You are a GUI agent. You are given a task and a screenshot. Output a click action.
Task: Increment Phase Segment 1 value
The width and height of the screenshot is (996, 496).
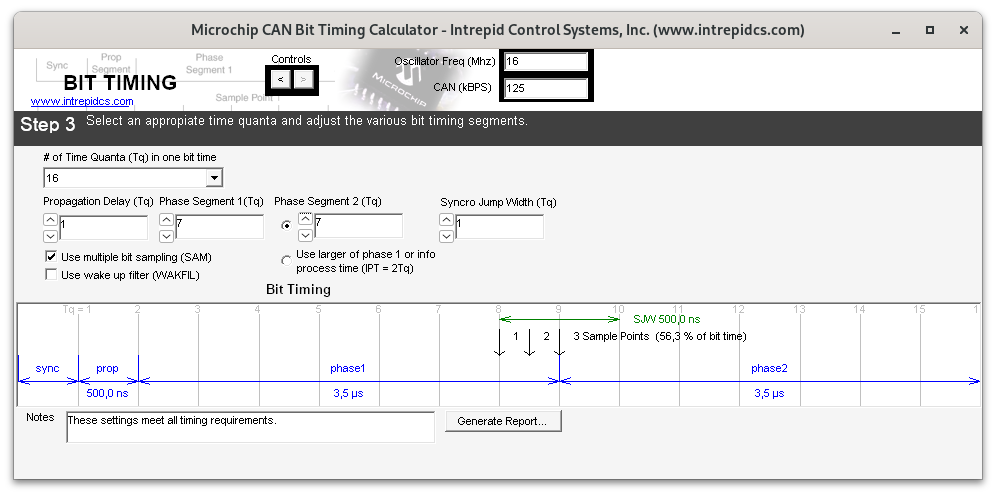[x=166, y=220]
